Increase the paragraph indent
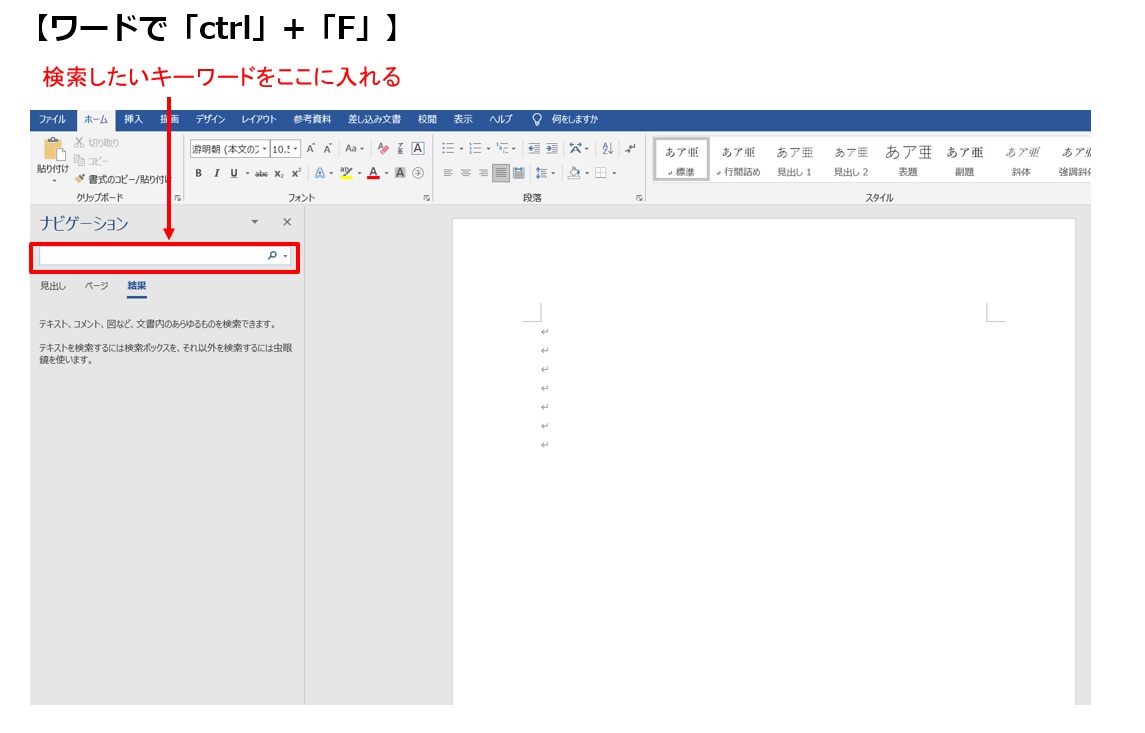 click(x=552, y=148)
